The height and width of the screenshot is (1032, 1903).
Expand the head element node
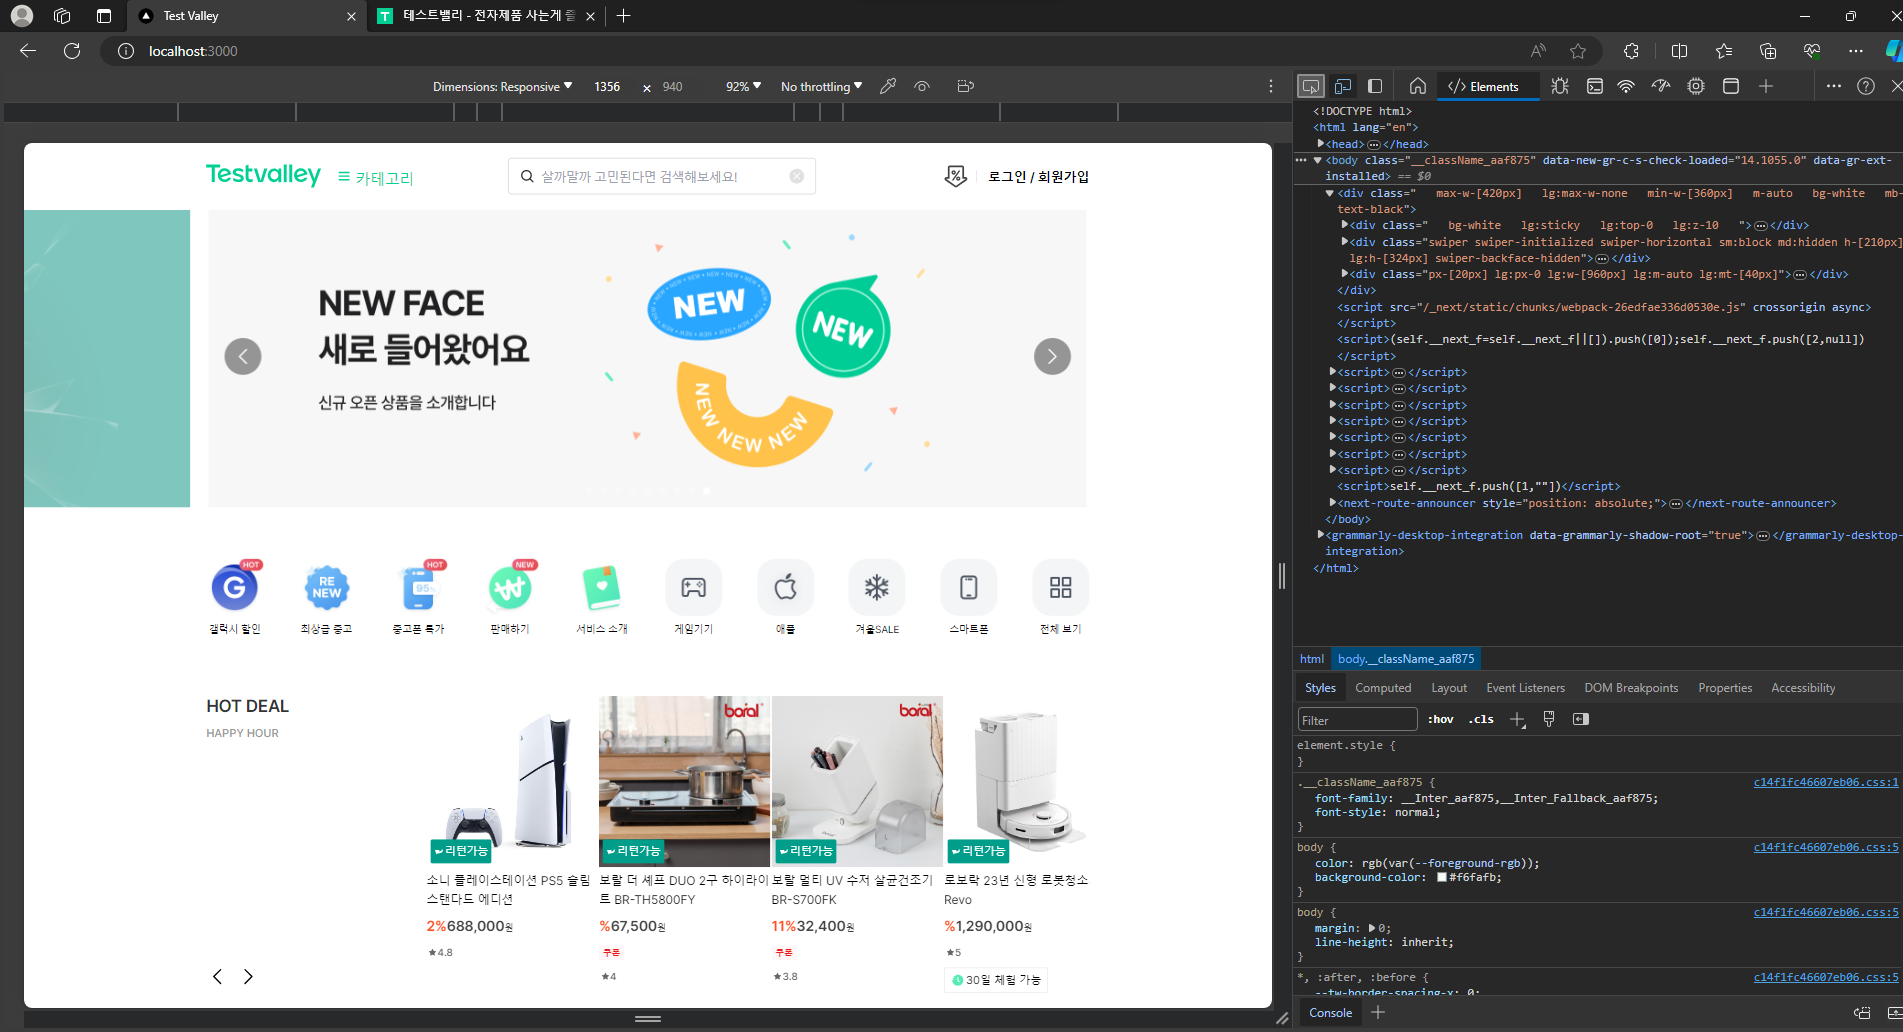(1321, 144)
